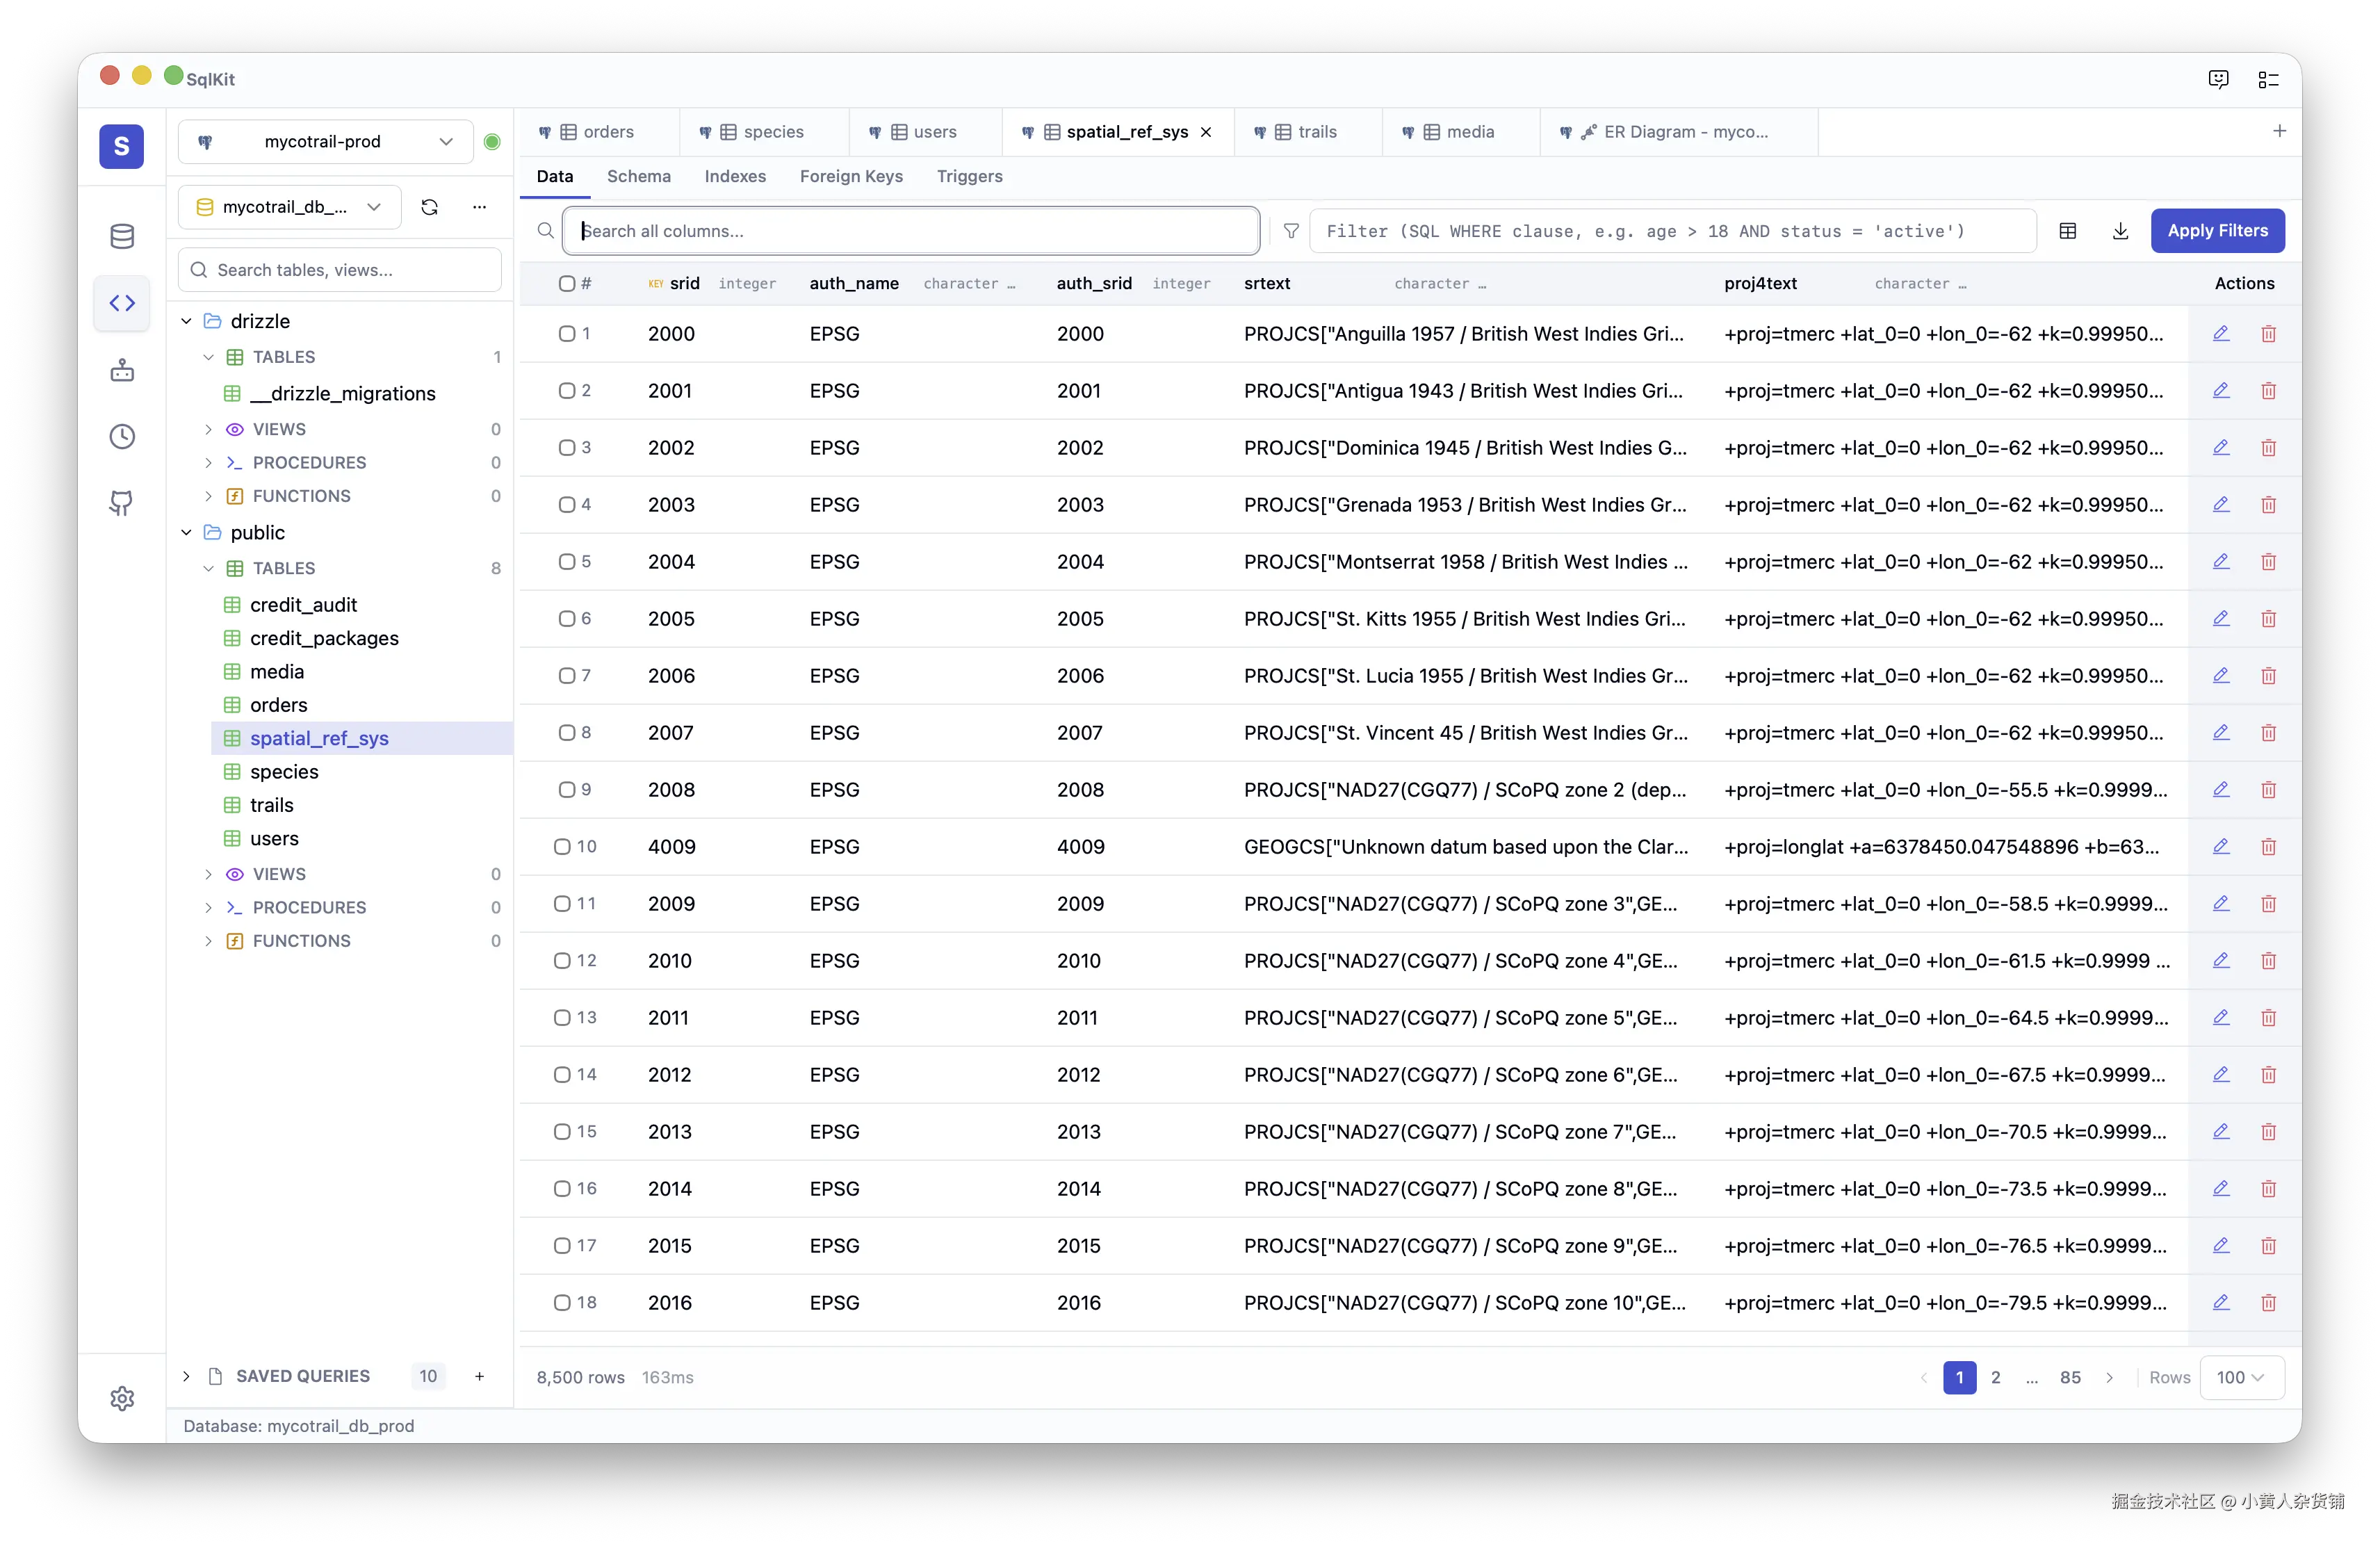
Task: Open the ER Diagram tab
Action: coord(1679,132)
